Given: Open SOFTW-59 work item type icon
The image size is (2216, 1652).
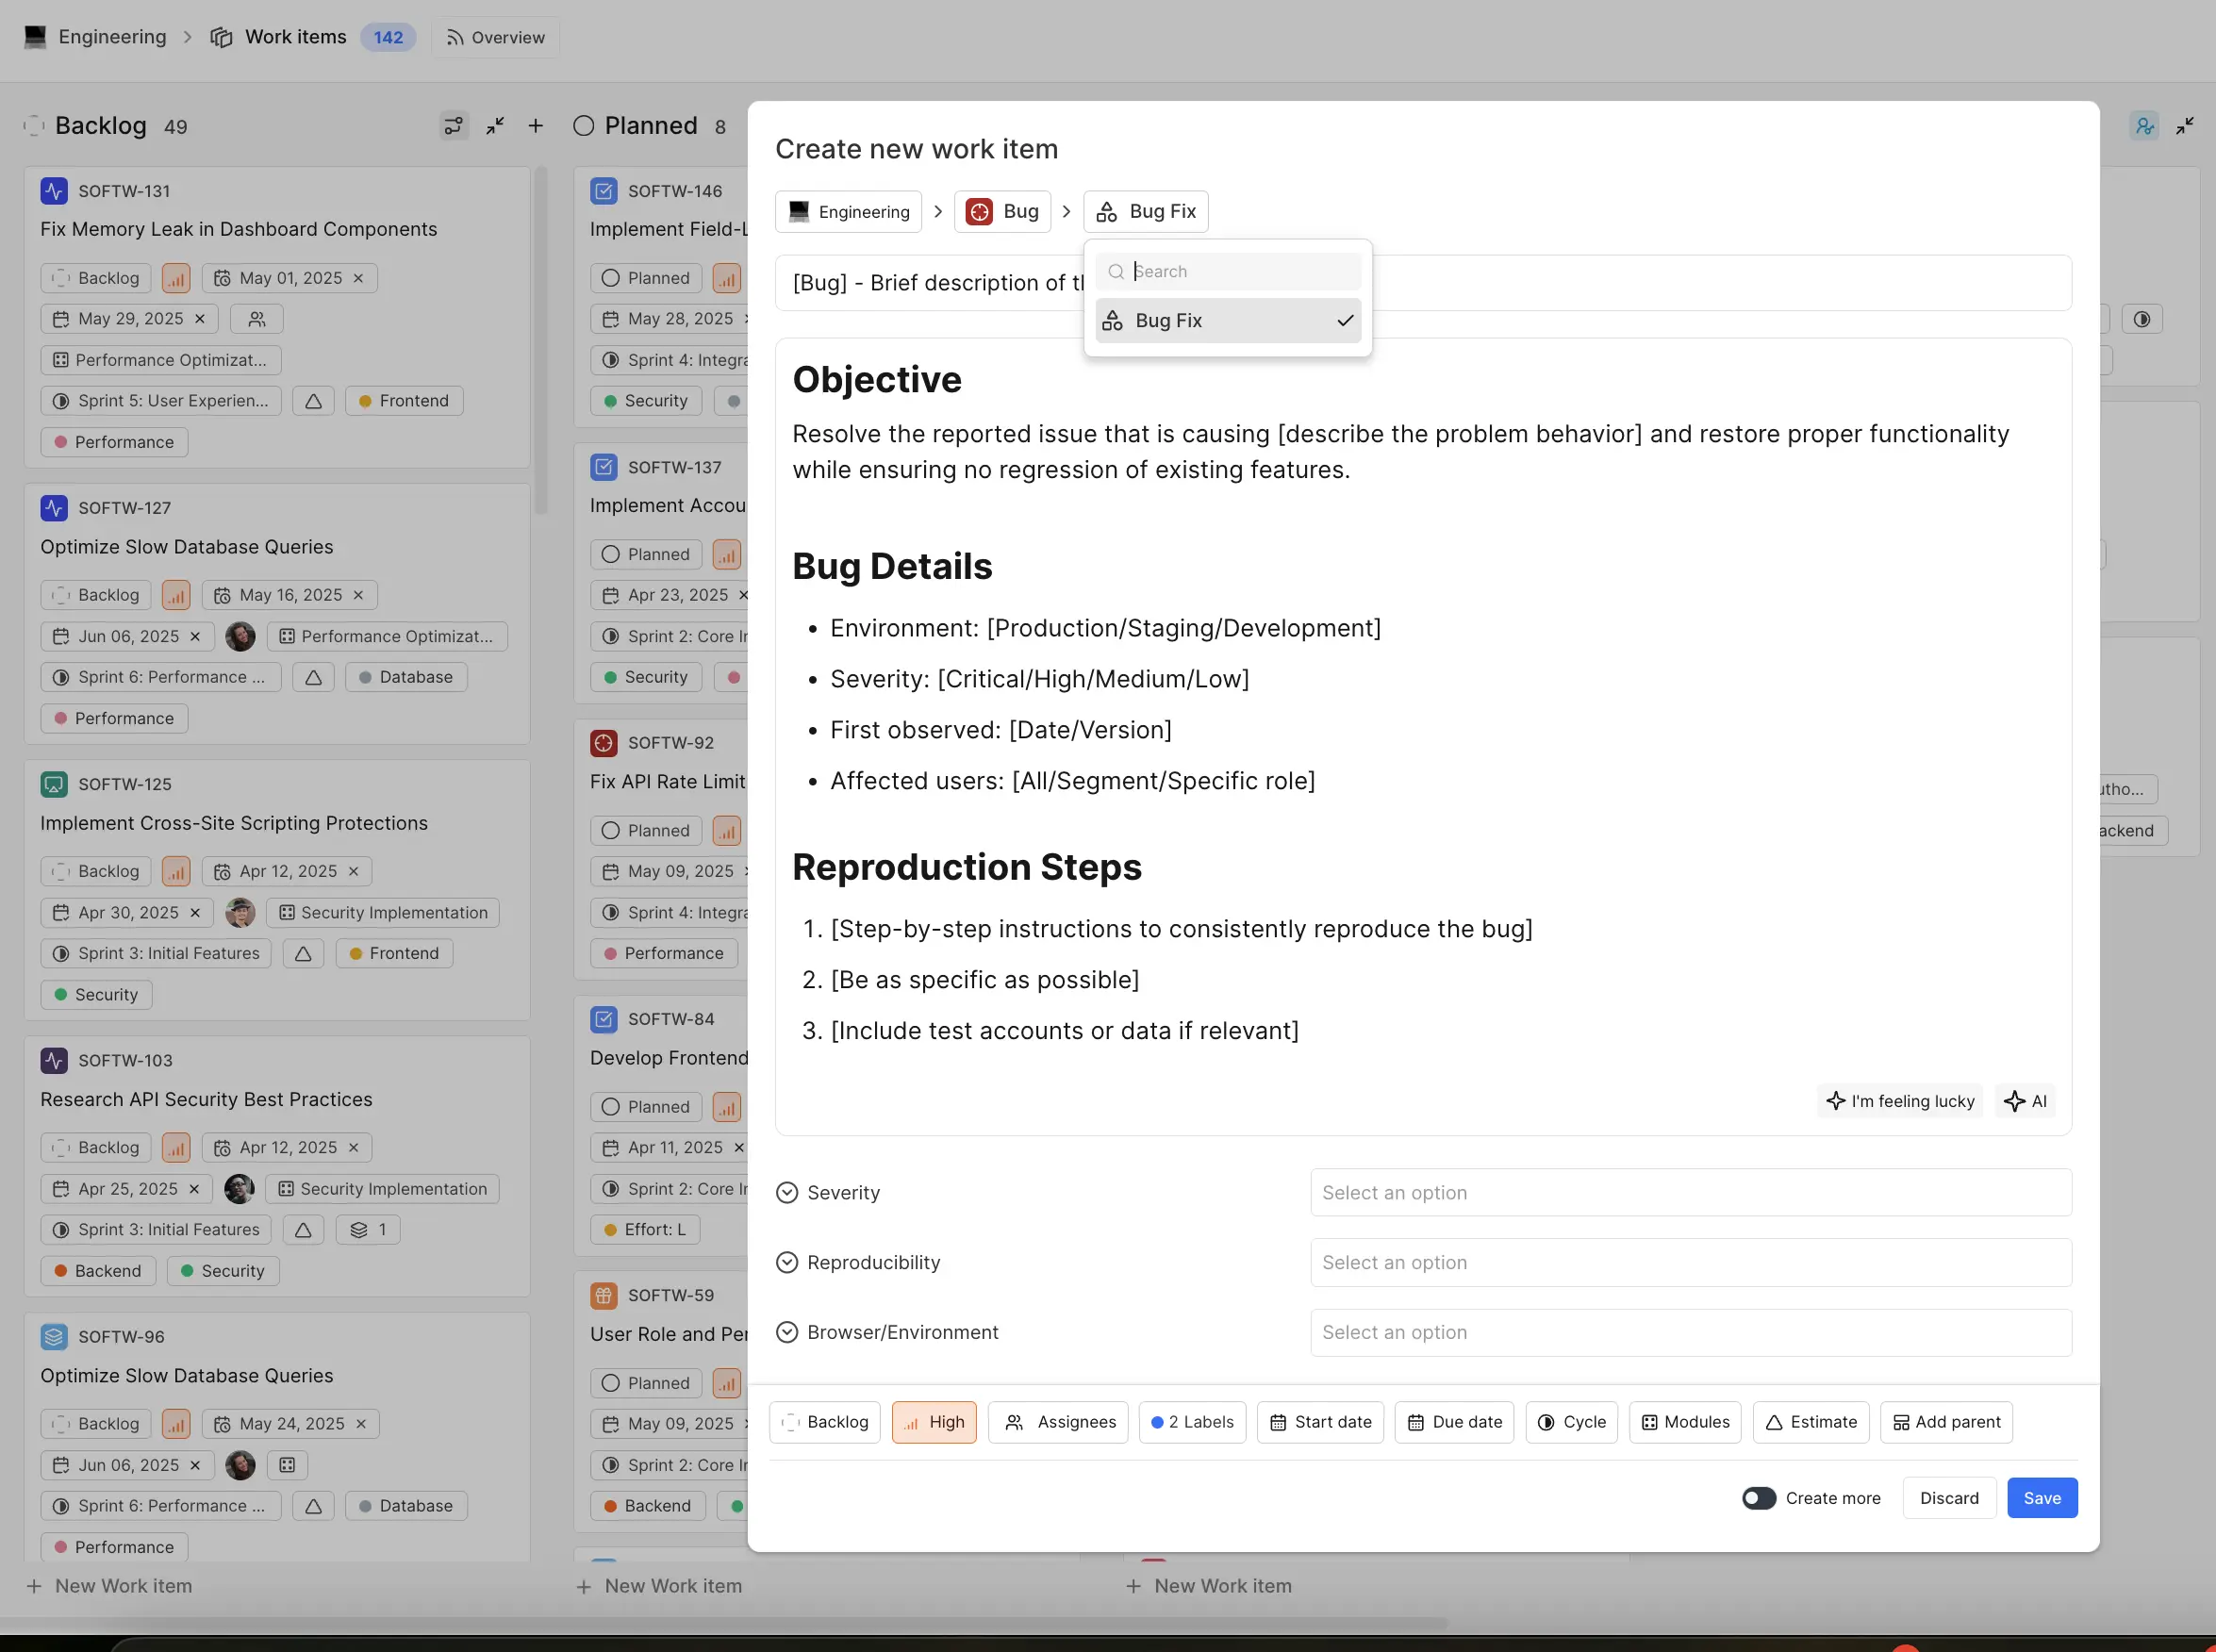Looking at the screenshot, I should [x=604, y=1295].
